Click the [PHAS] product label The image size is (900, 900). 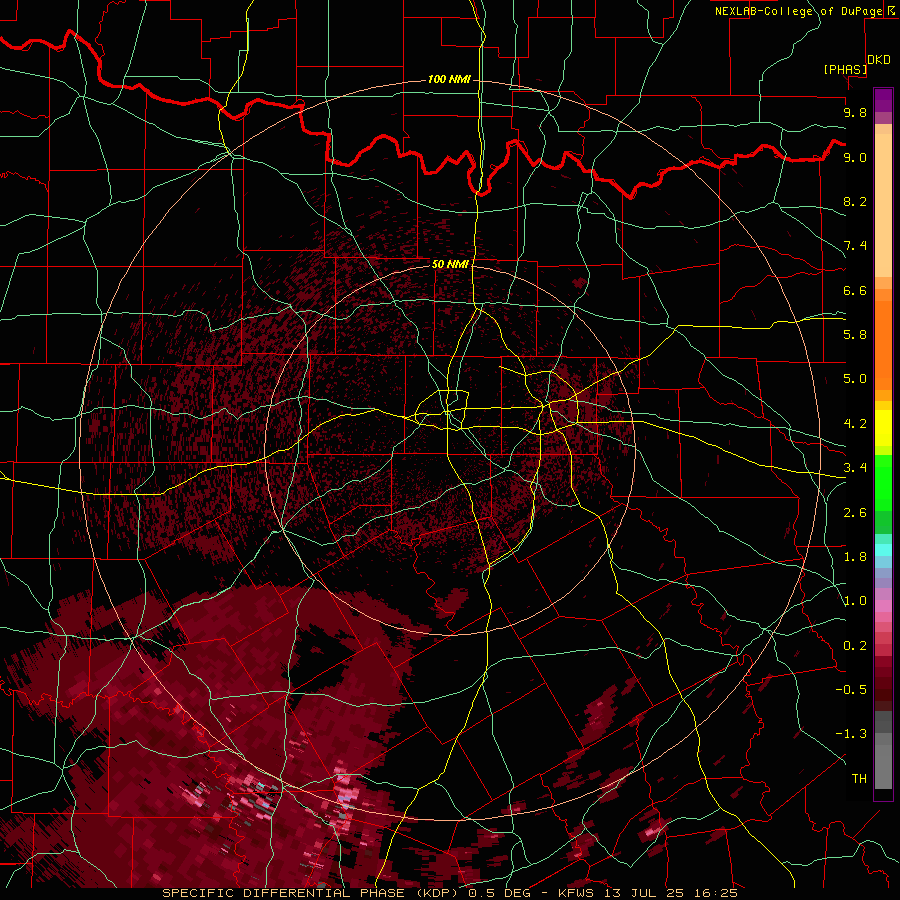coord(845,69)
